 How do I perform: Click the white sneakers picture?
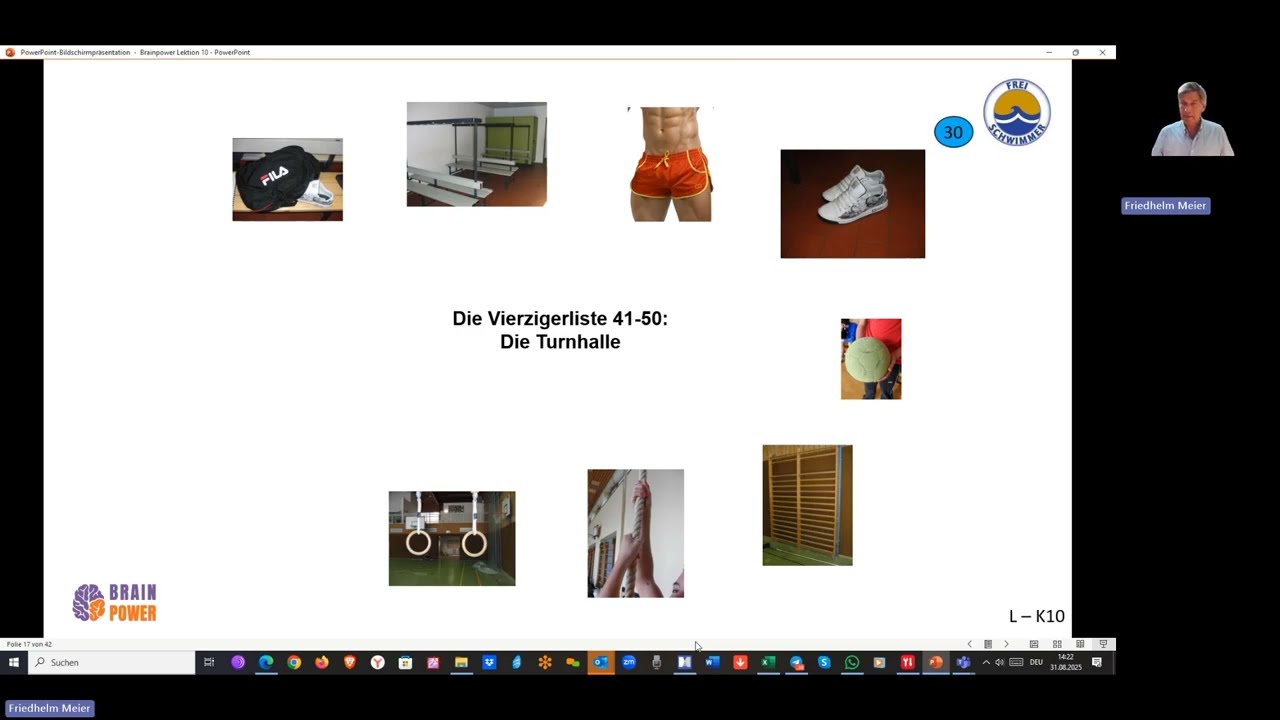[x=852, y=204]
